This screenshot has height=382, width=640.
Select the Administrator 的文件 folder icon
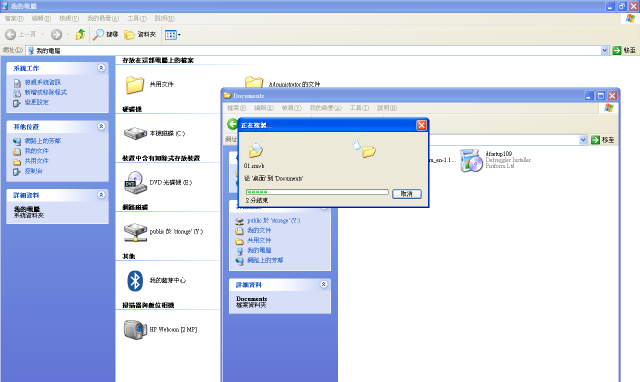coord(254,82)
